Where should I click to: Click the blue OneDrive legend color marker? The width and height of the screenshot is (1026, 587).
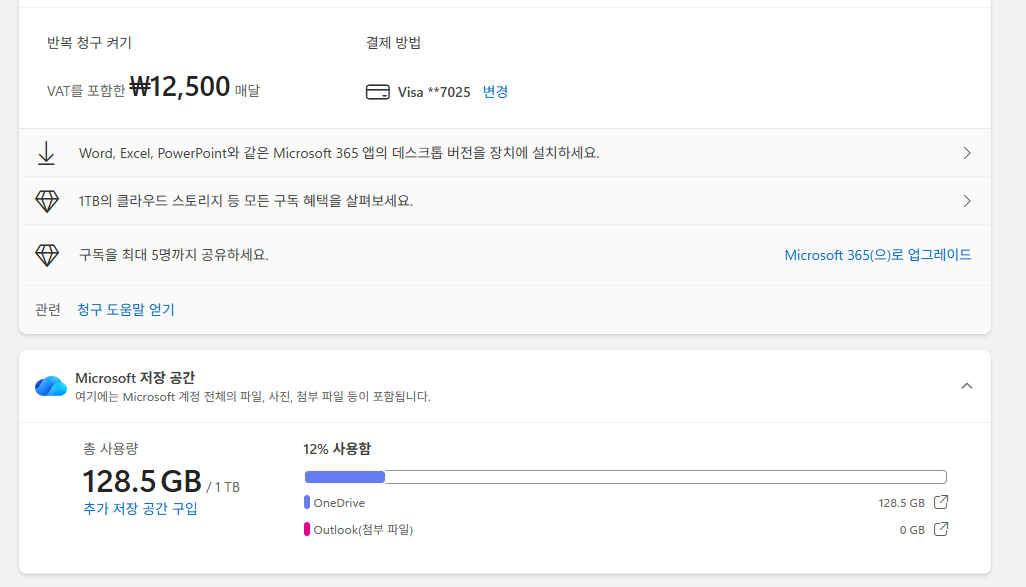(x=307, y=503)
